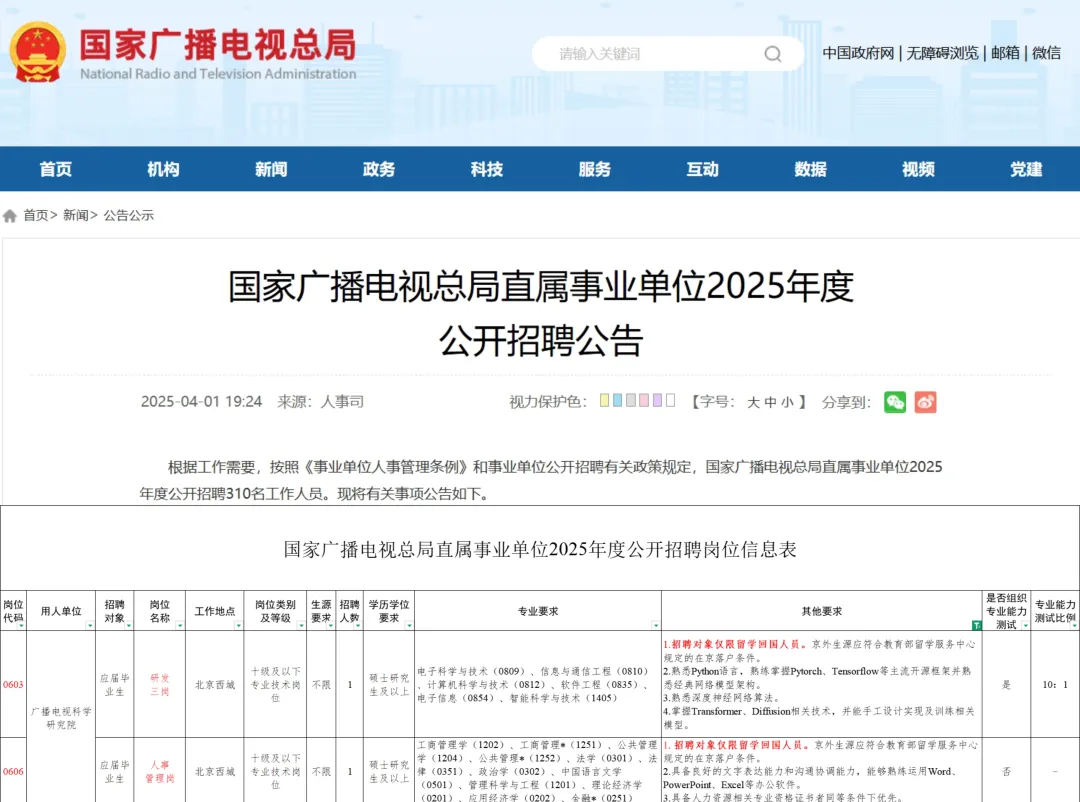
Task: Click the WeChat link at top right
Action: click(x=1046, y=53)
